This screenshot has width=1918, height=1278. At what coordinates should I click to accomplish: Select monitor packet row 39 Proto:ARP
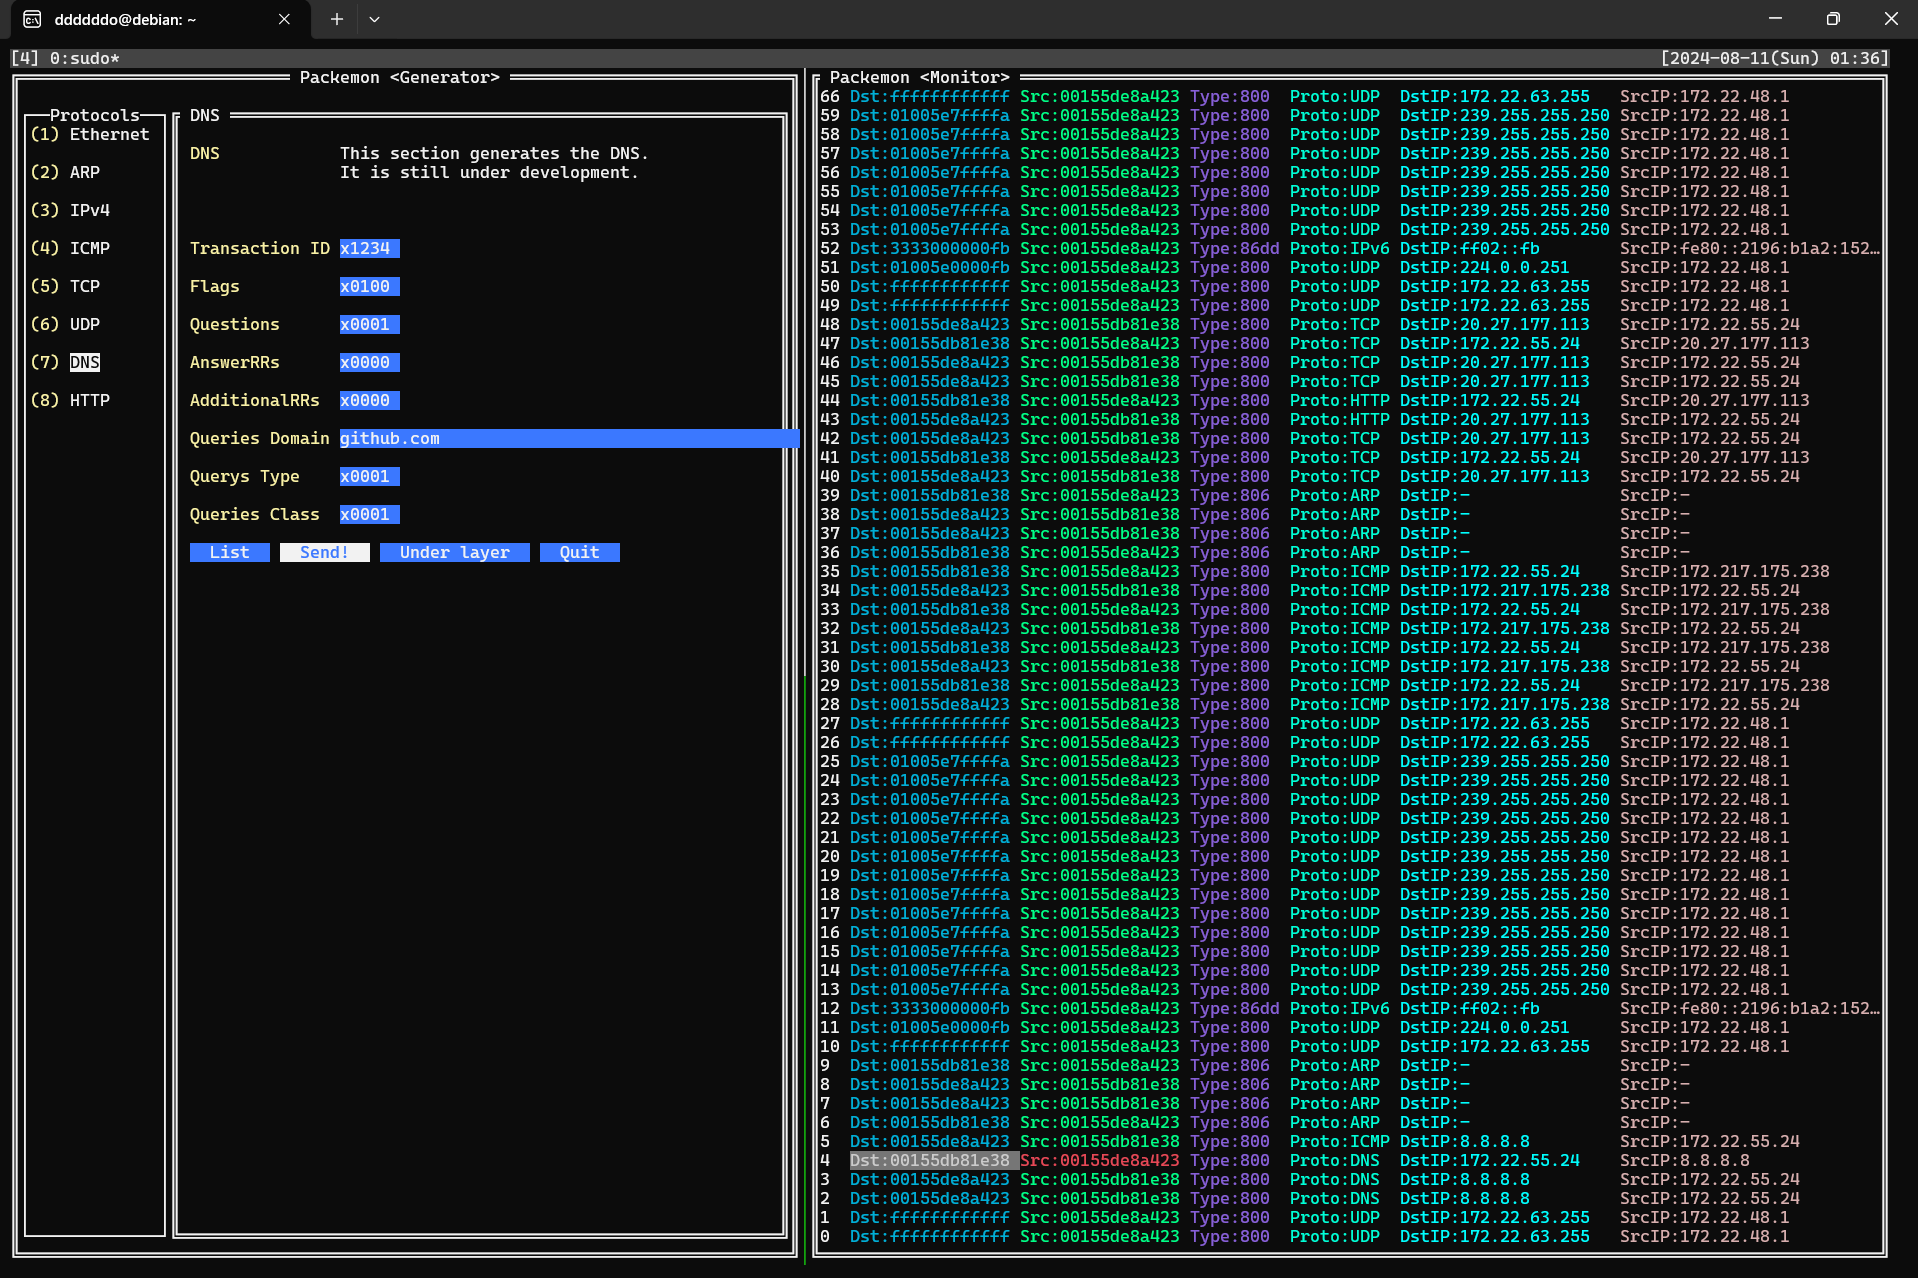point(1350,495)
